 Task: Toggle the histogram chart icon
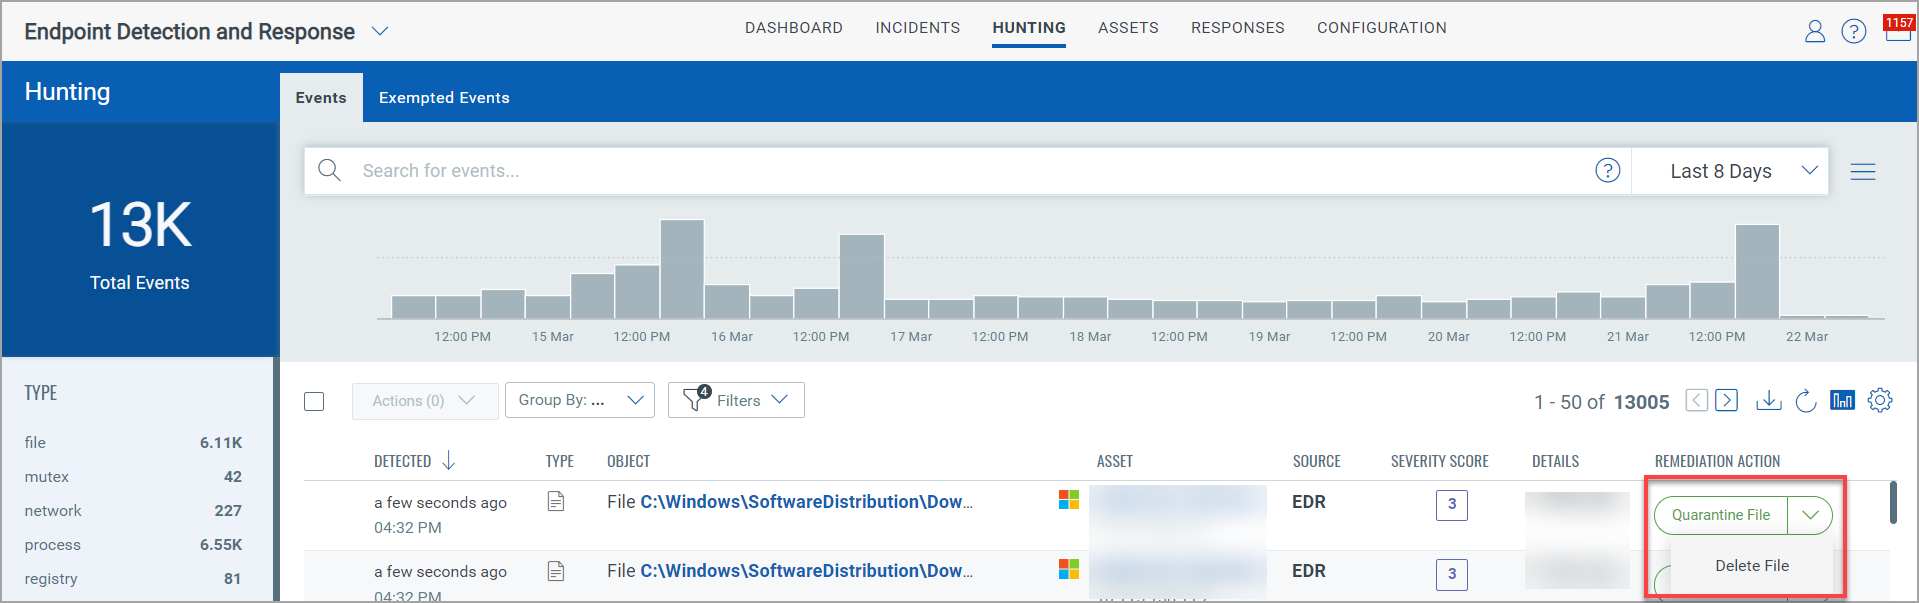(x=1841, y=400)
